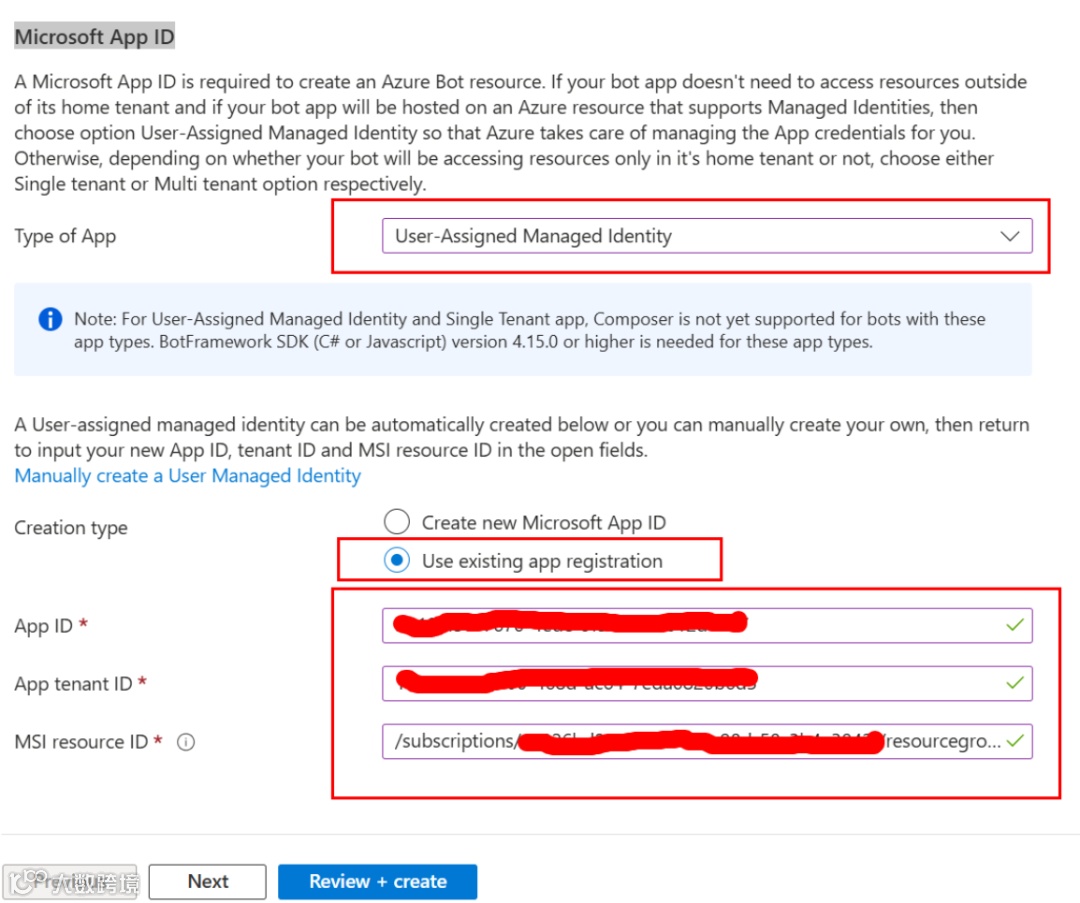
Task: Click the Type of App chevron arrow
Action: pos(1010,236)
